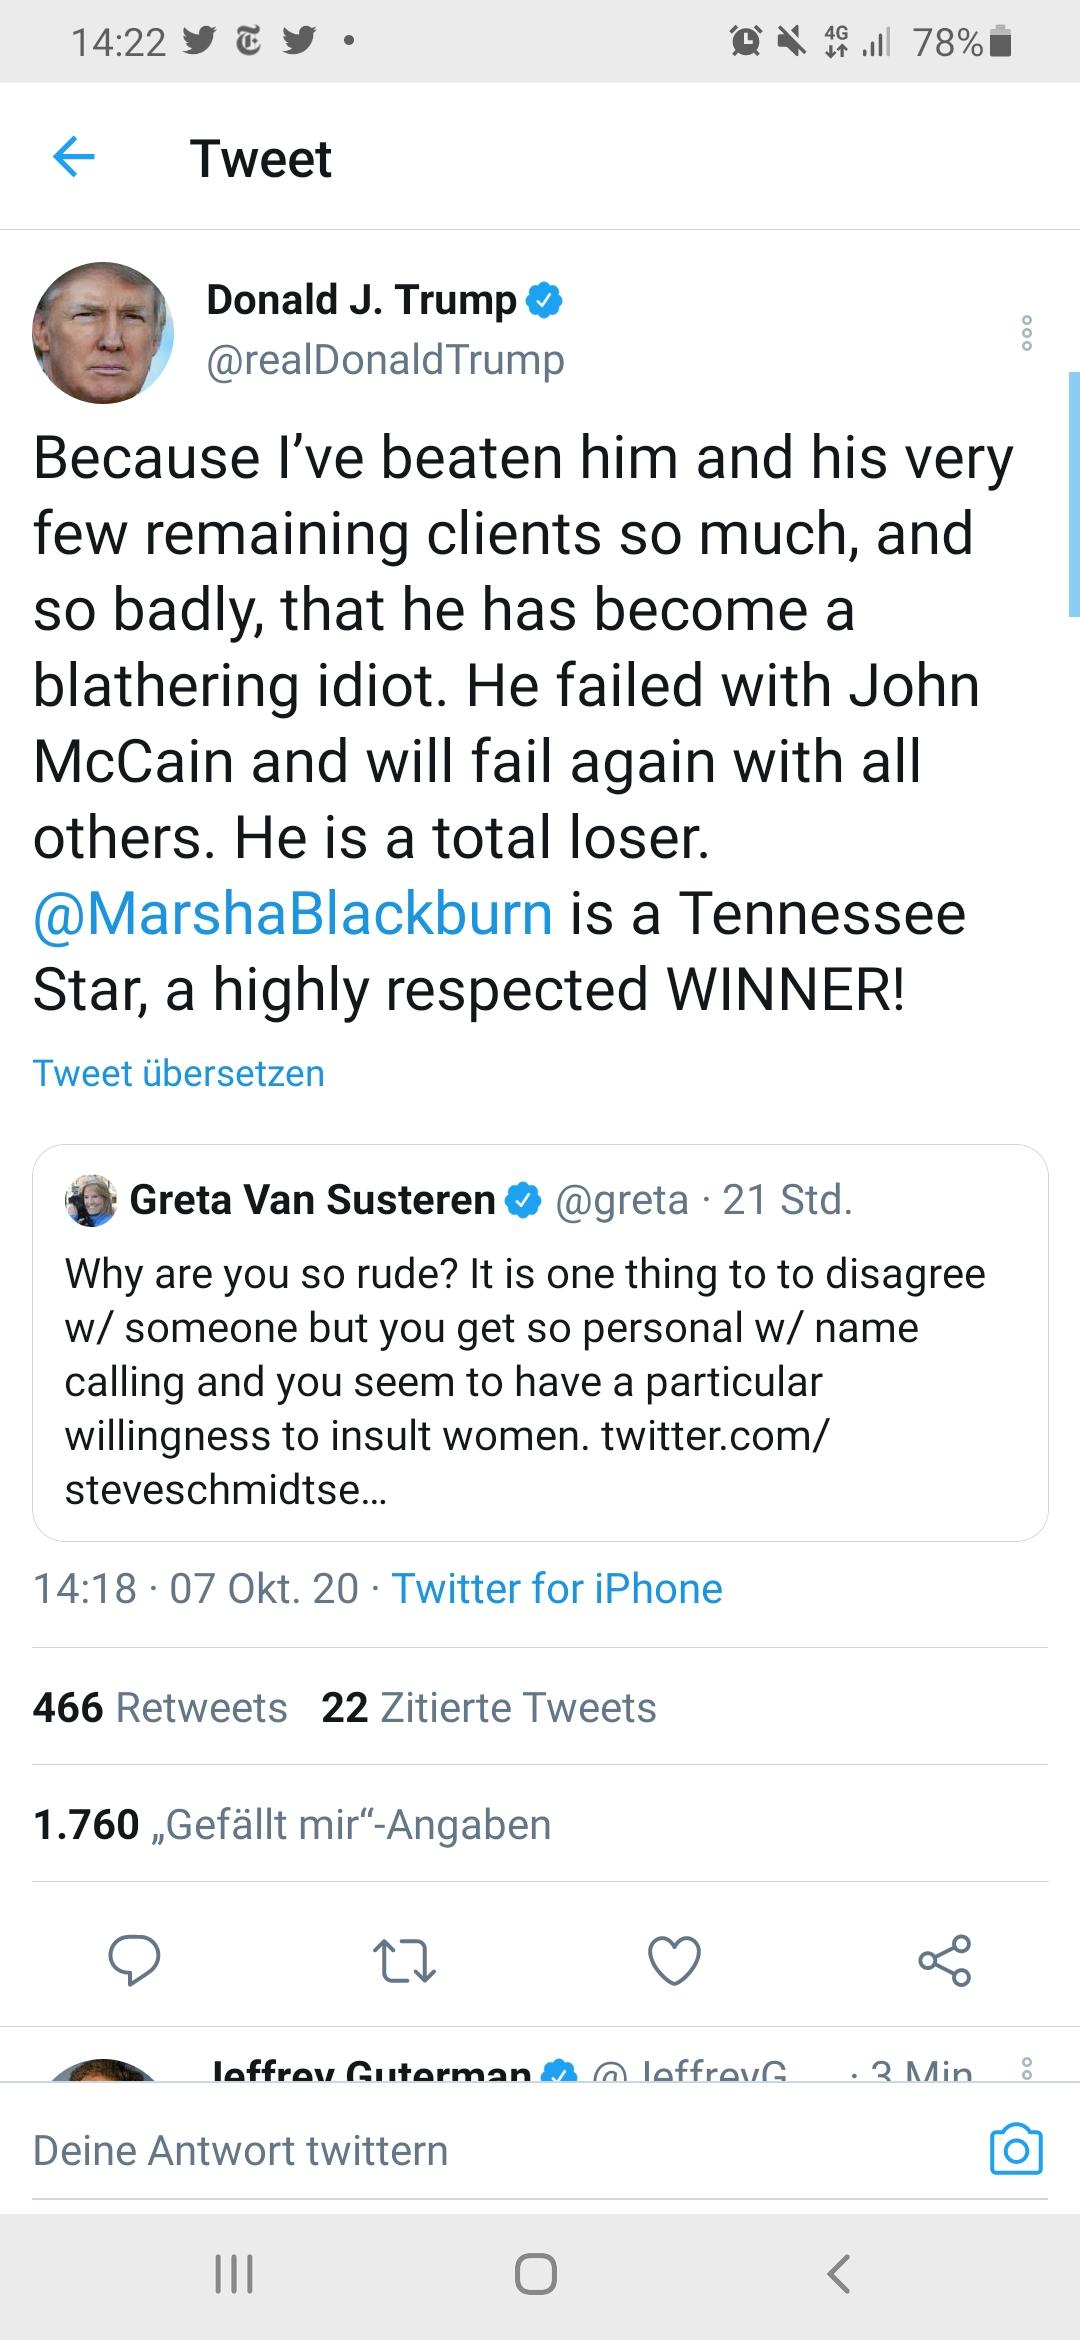Share the tweet via share icon
This screenshot has height=2340, width=1080.
coord(944,1960)
